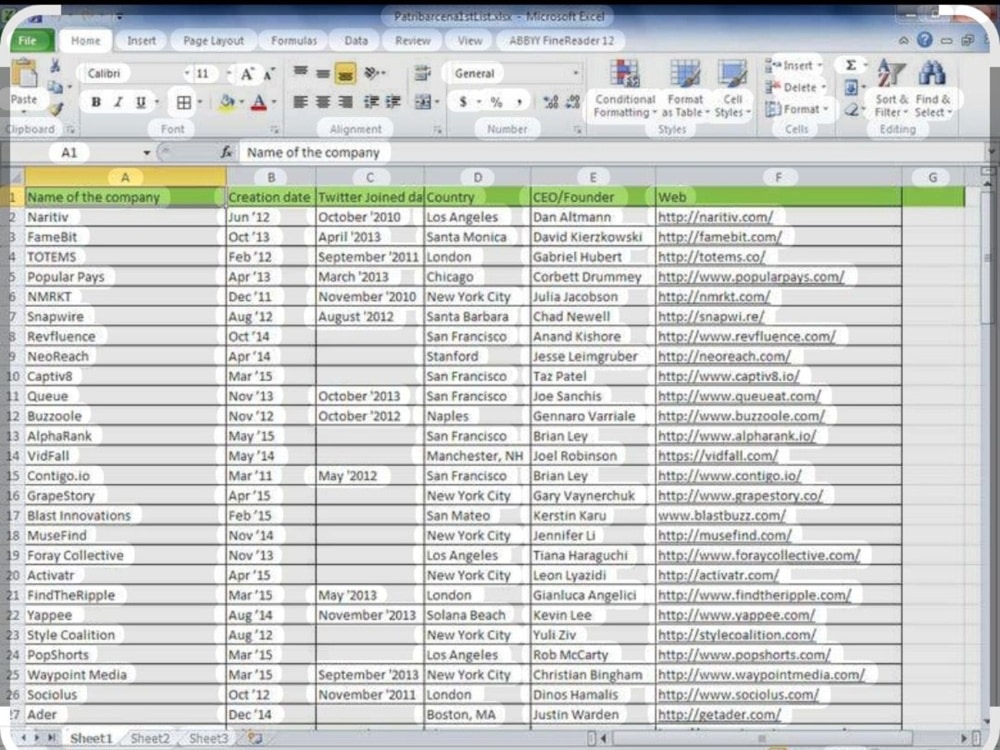Open the General number format dropdown
1000x750 pixels.
[575, 73]
